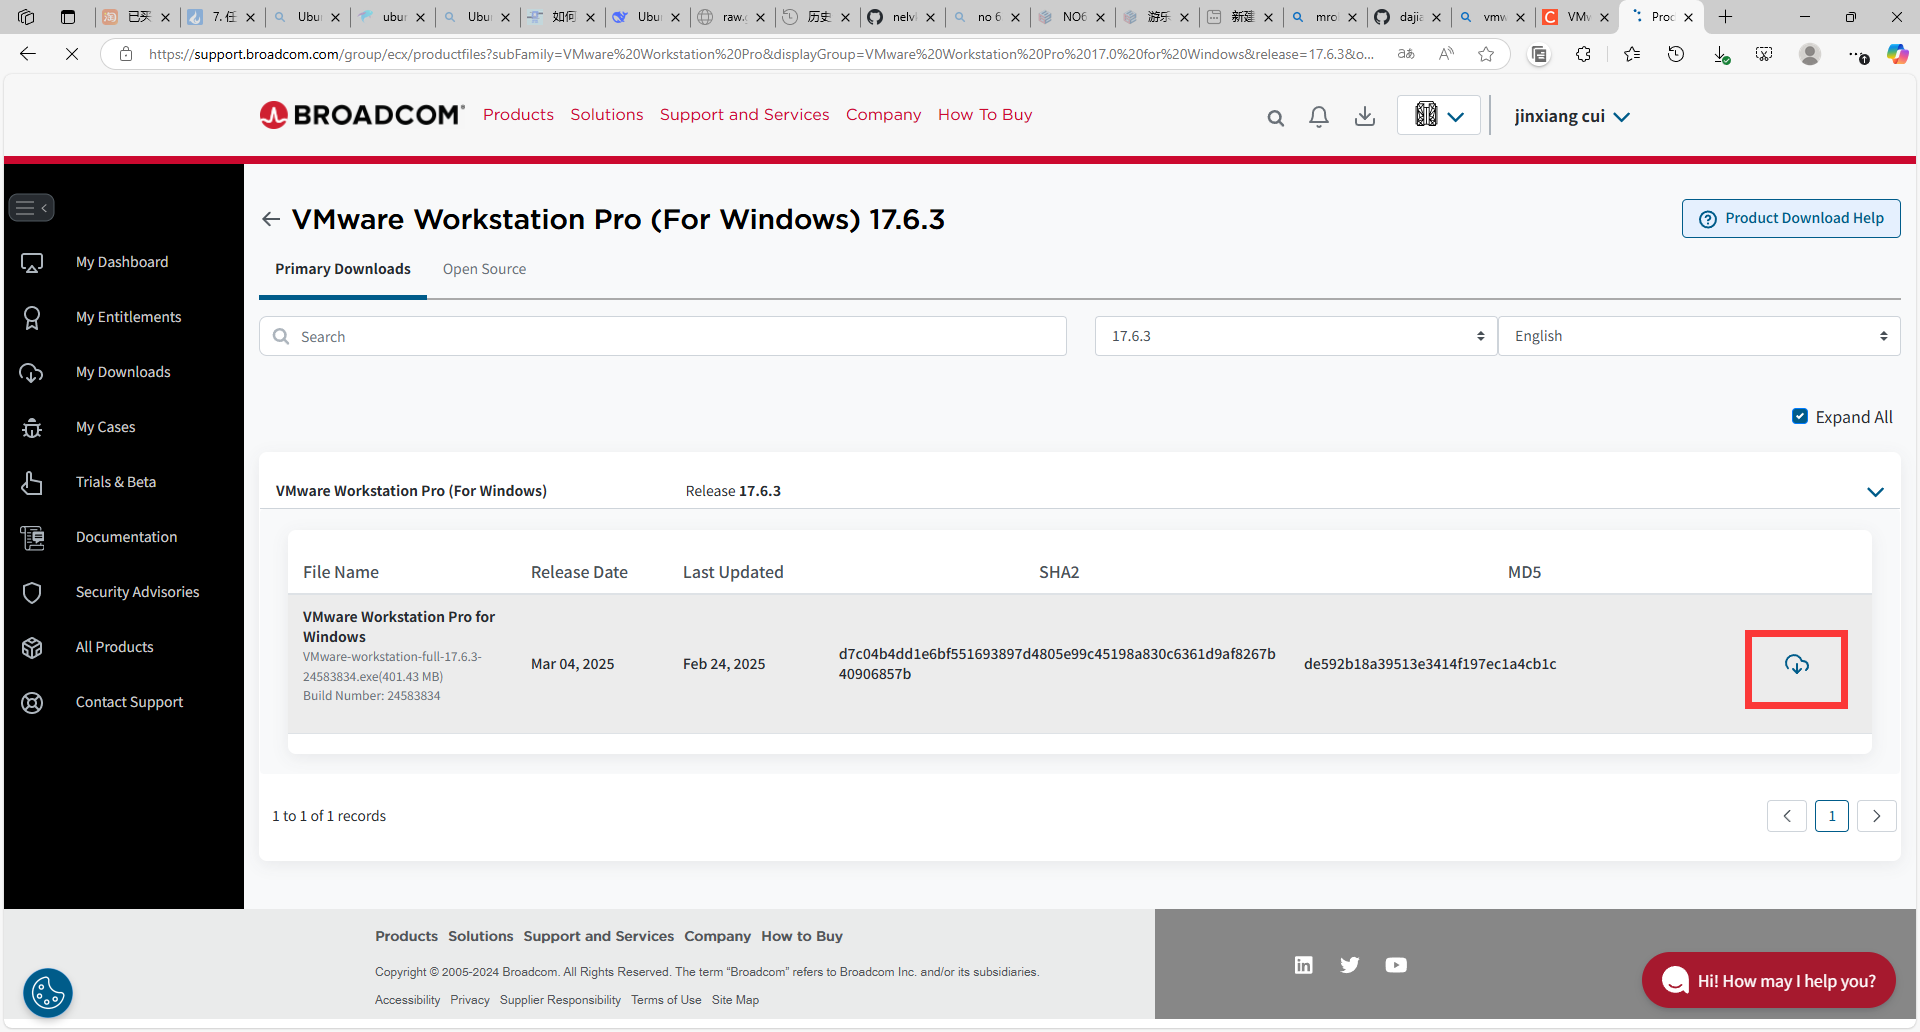Open Broadcom's LinkedIn page icon
Screen dimensions: 1920x1032
point(1303,965)
